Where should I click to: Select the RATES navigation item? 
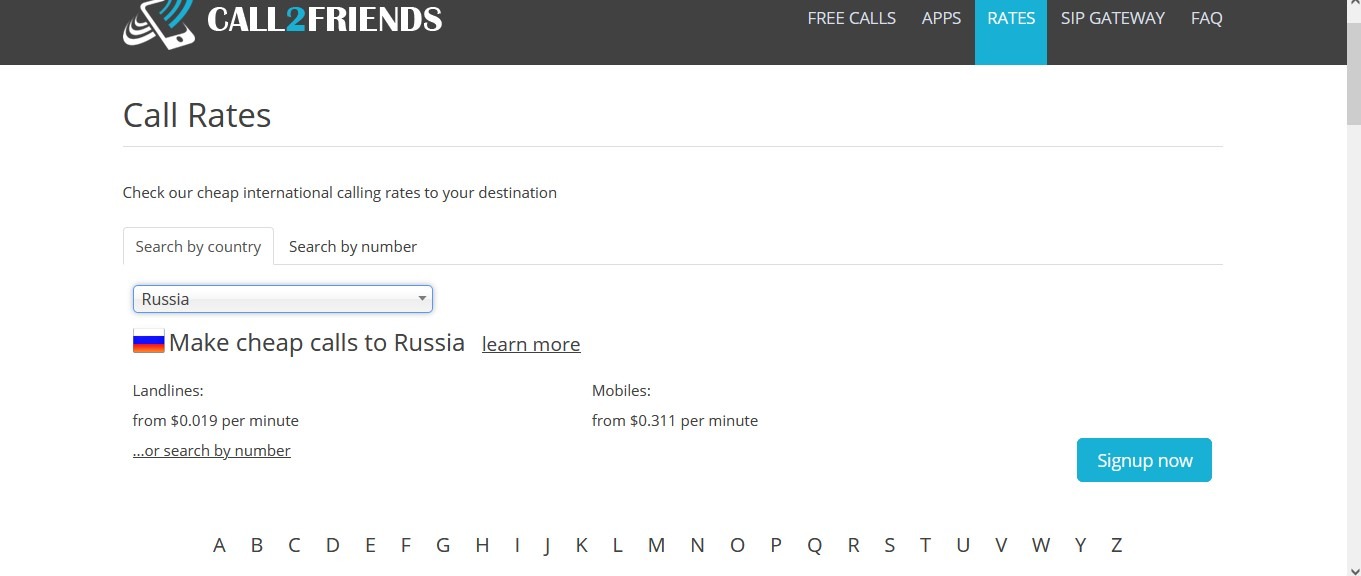pos(1011,18)
